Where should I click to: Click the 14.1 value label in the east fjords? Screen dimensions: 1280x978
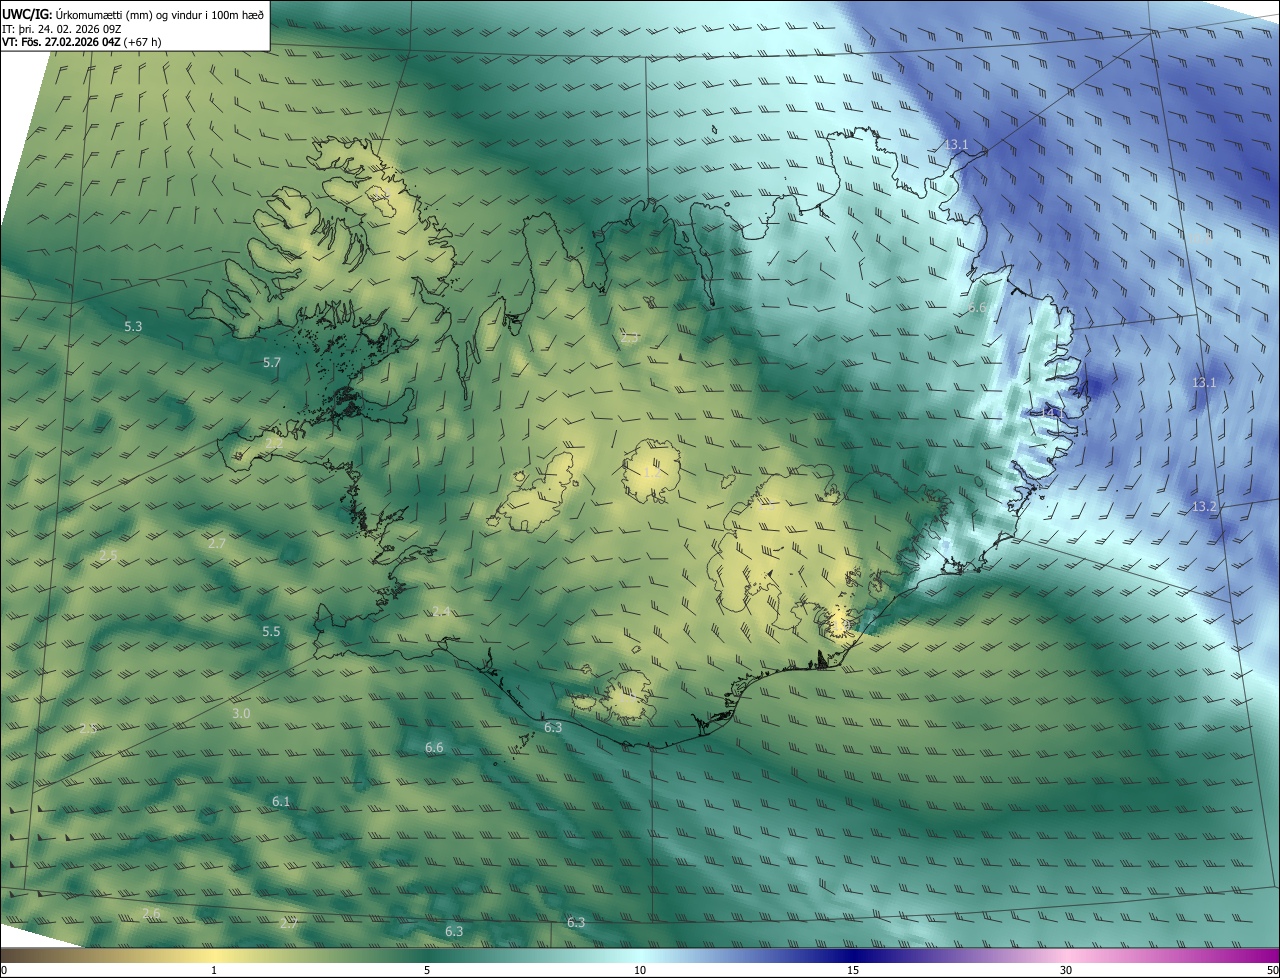click(x=1054, y=412)
